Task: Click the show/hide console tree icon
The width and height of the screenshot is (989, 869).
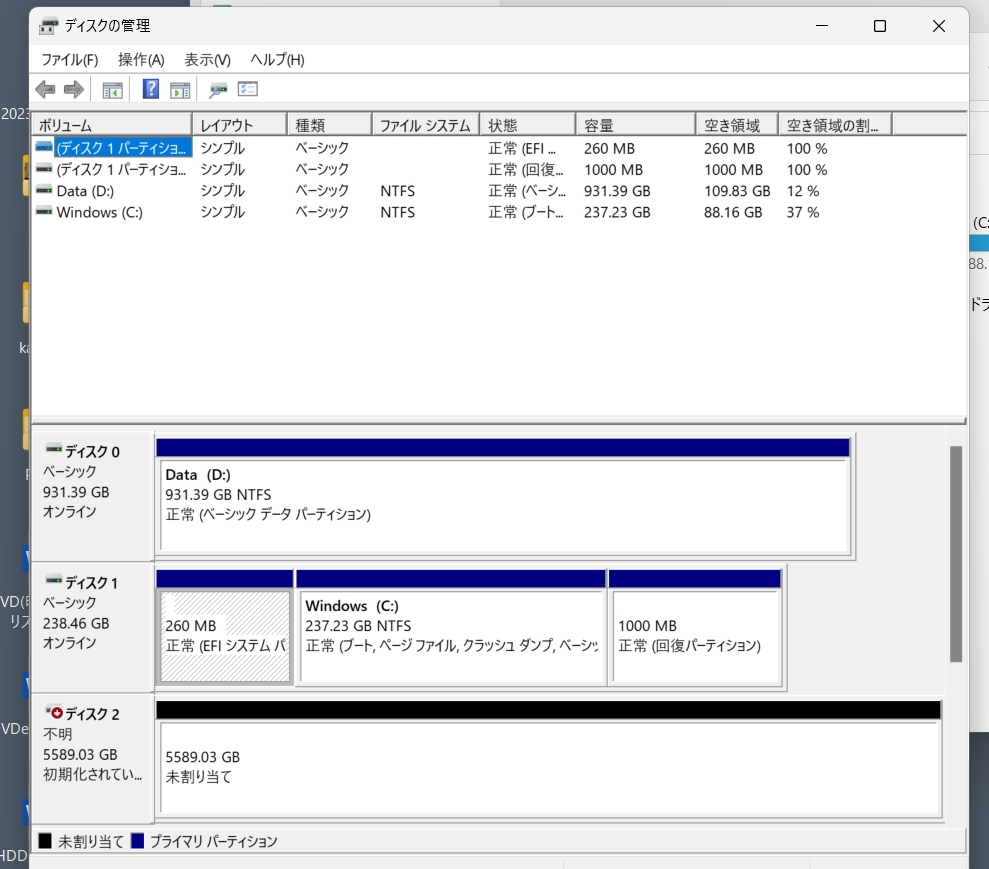Action: tap(112, 90)
